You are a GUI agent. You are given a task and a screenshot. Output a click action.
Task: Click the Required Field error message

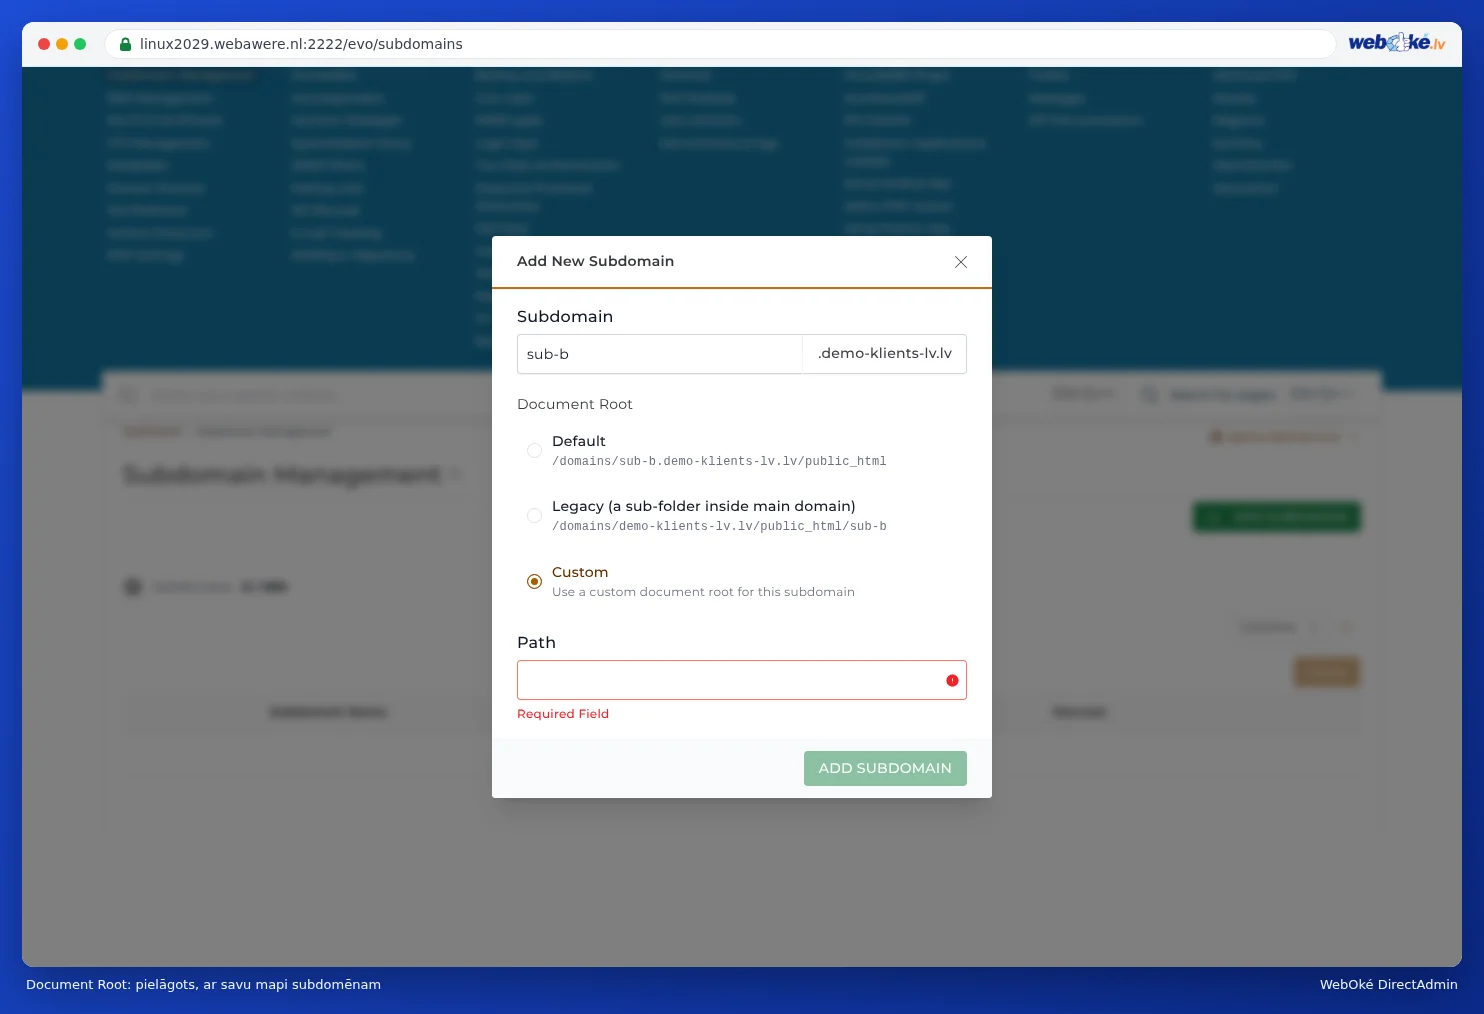click(563, 714)
